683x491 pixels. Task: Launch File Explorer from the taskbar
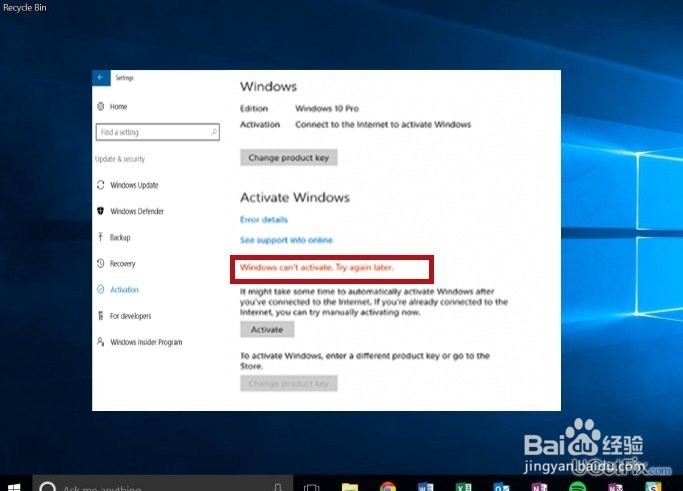[x=350, y=487]
